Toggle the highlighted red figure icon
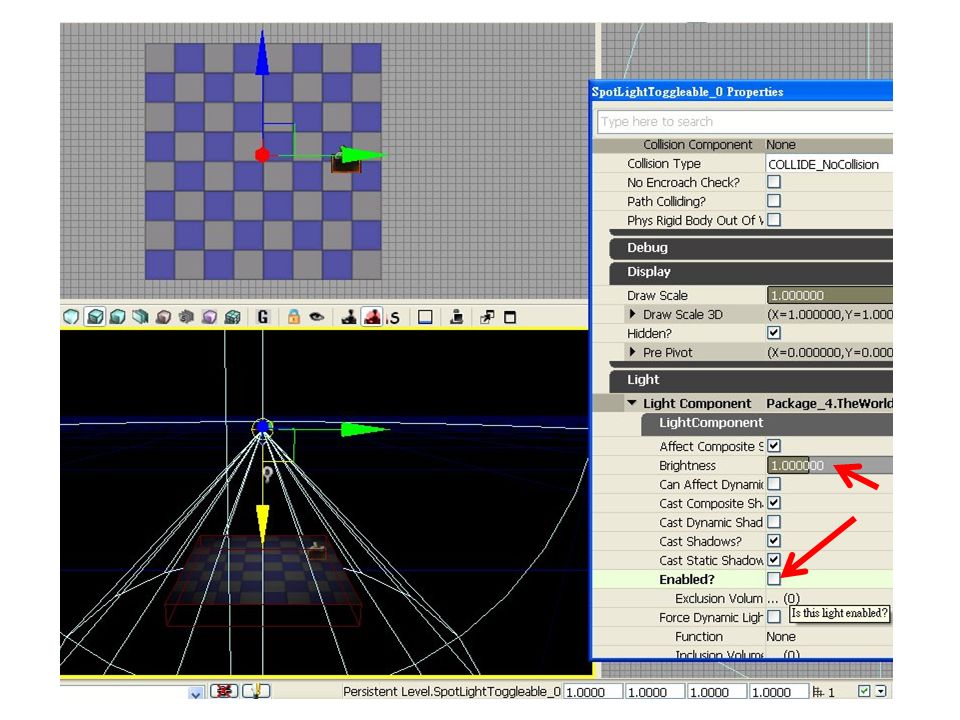The image size is (960, 720). tap(372, 317)
